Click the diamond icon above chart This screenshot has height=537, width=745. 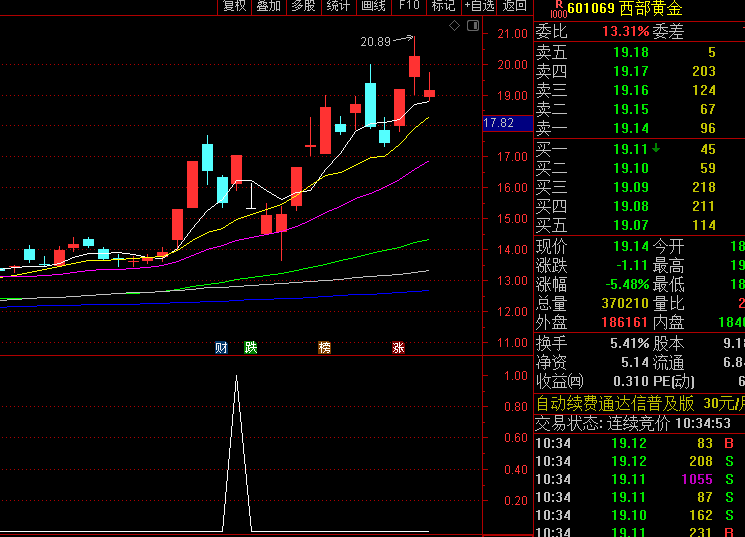(x=454, y=26)
